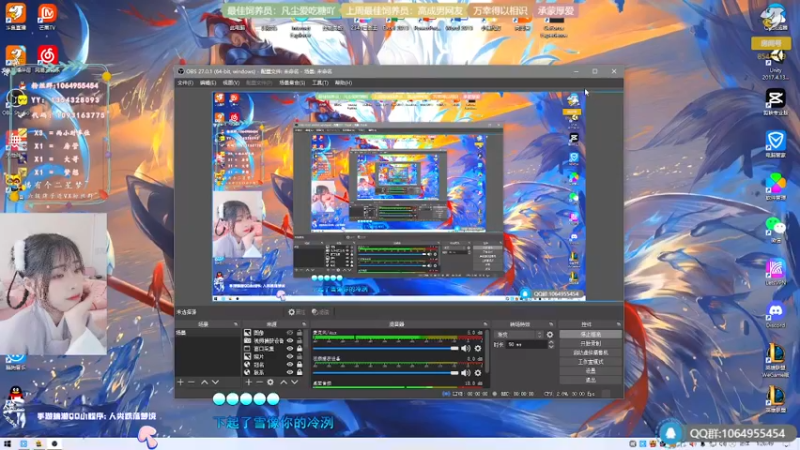
Task: Open the 剪映 CapCut desktop icon
Action: (776, 101)
